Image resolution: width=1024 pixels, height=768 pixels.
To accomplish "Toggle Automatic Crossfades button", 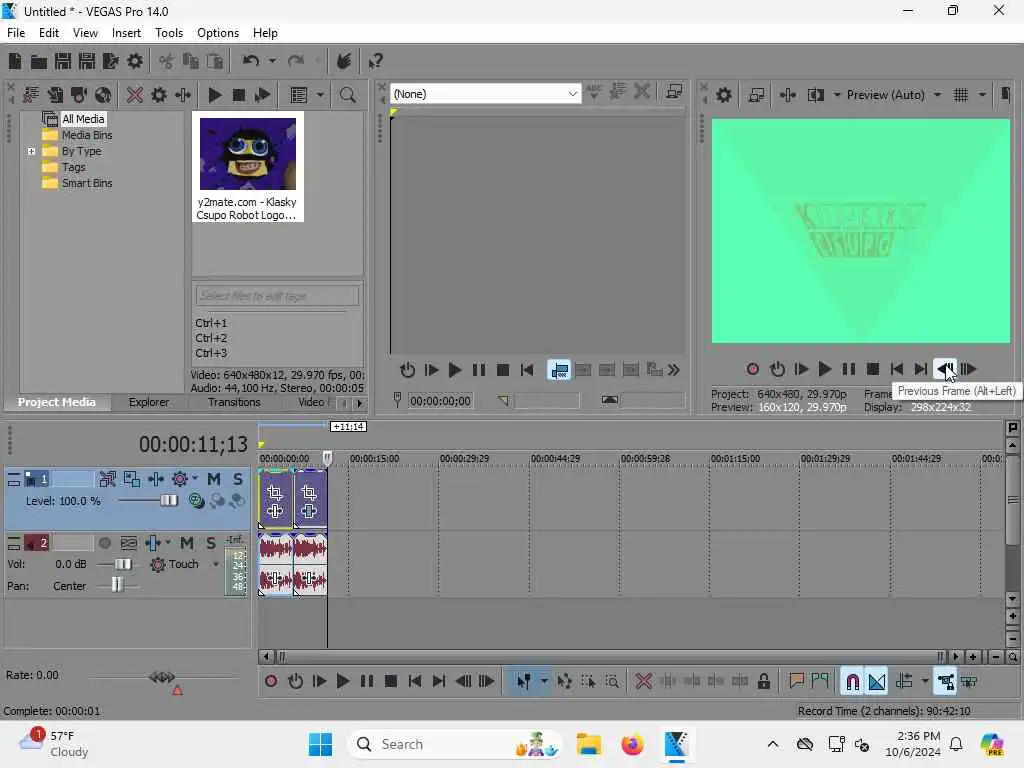I will tap(877, 681).
